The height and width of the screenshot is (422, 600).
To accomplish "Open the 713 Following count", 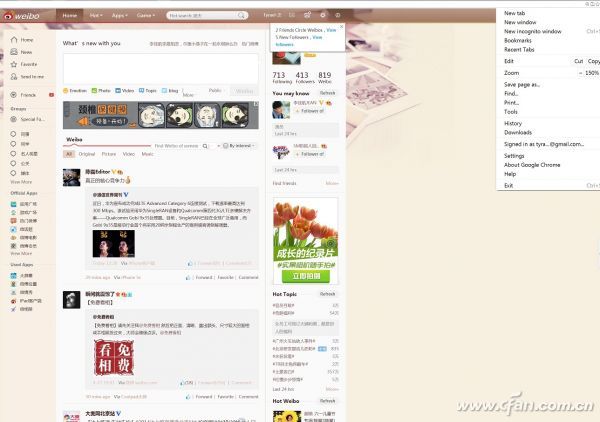I will (282, 78).
